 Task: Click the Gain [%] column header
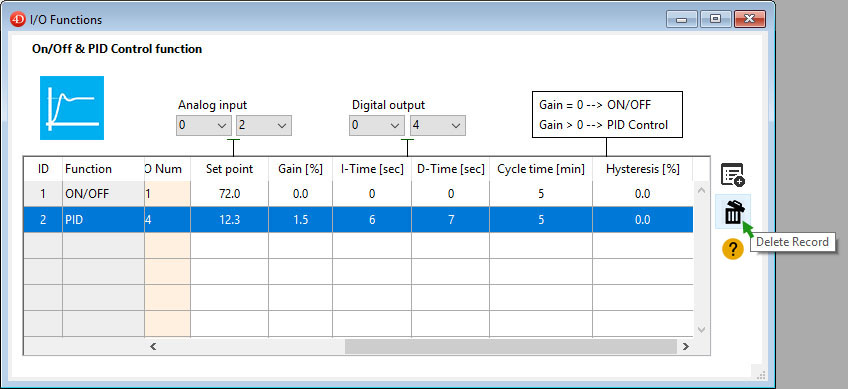click(301, 169)
